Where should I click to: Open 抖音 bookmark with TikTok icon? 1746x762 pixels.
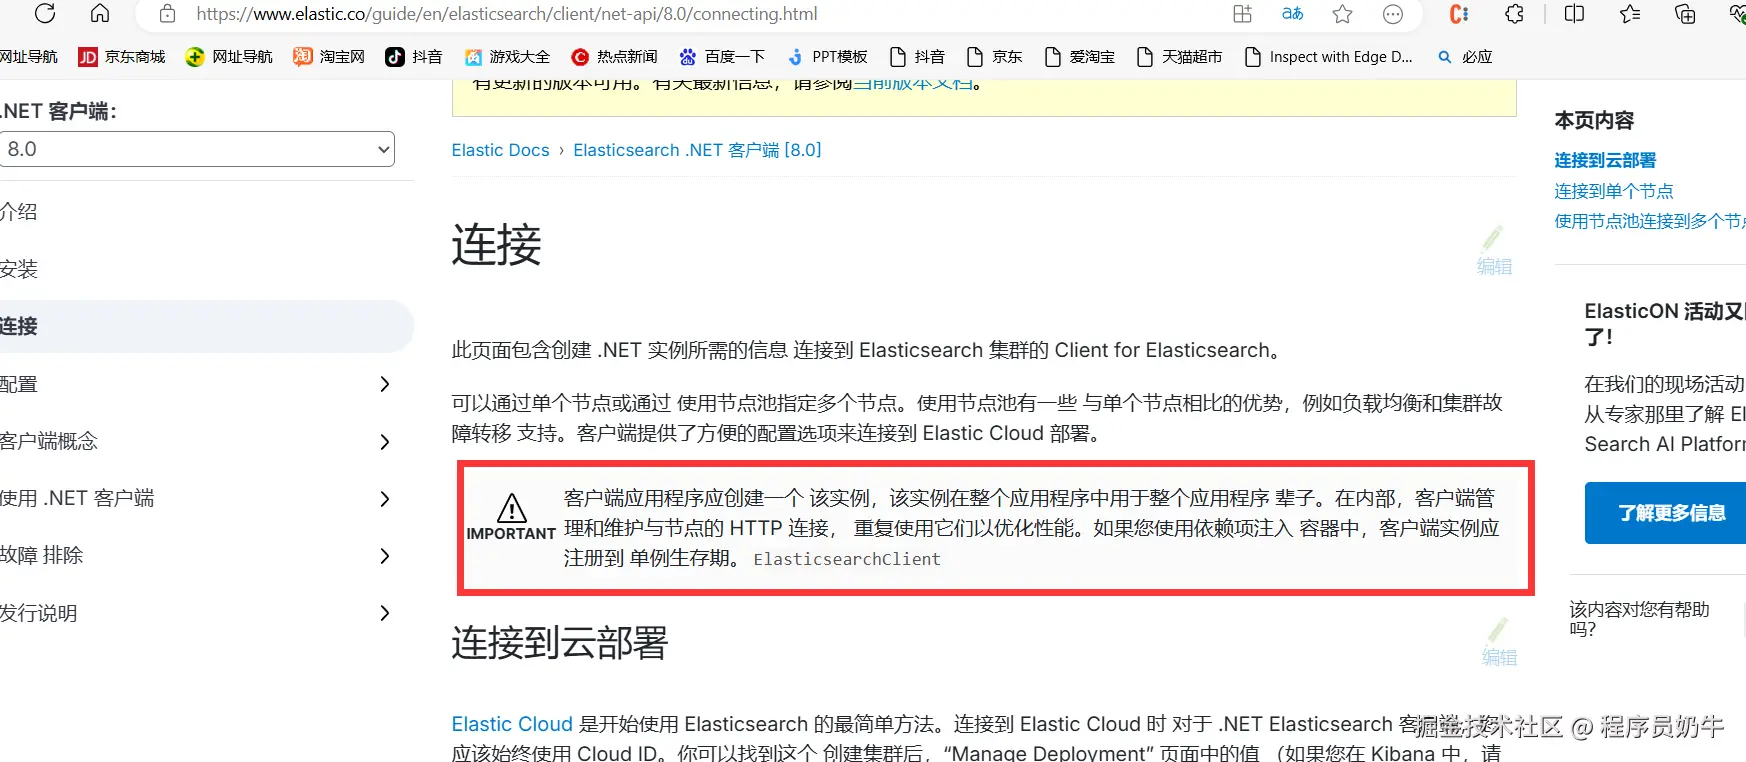414,57
